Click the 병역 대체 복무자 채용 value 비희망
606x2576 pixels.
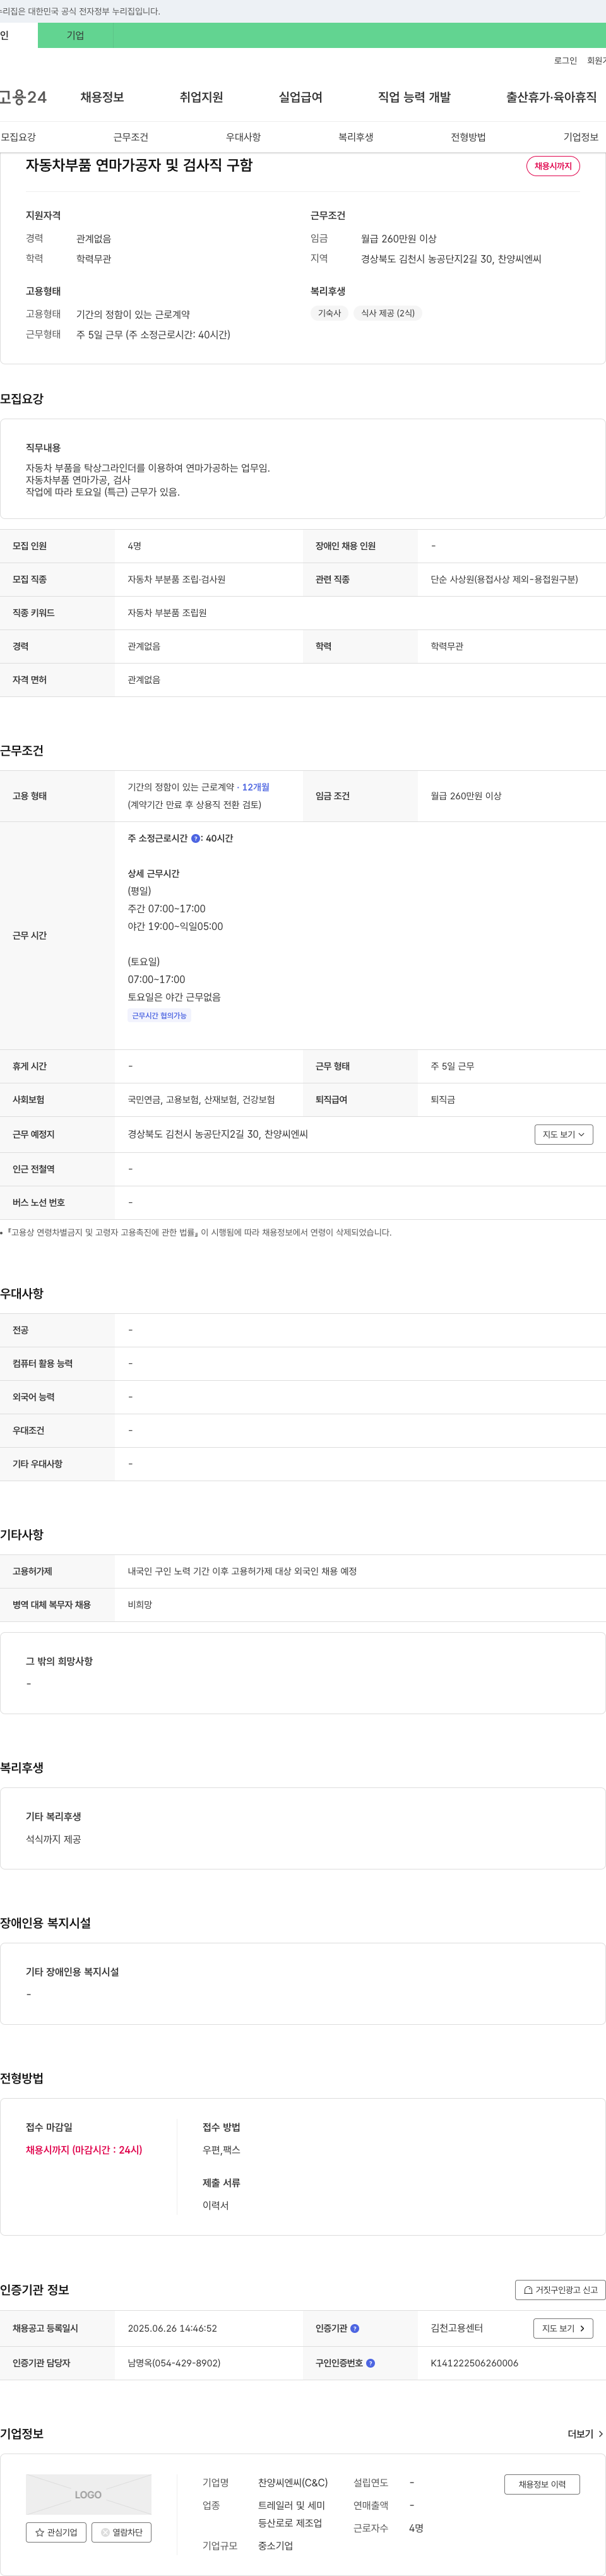(140, 1604)
